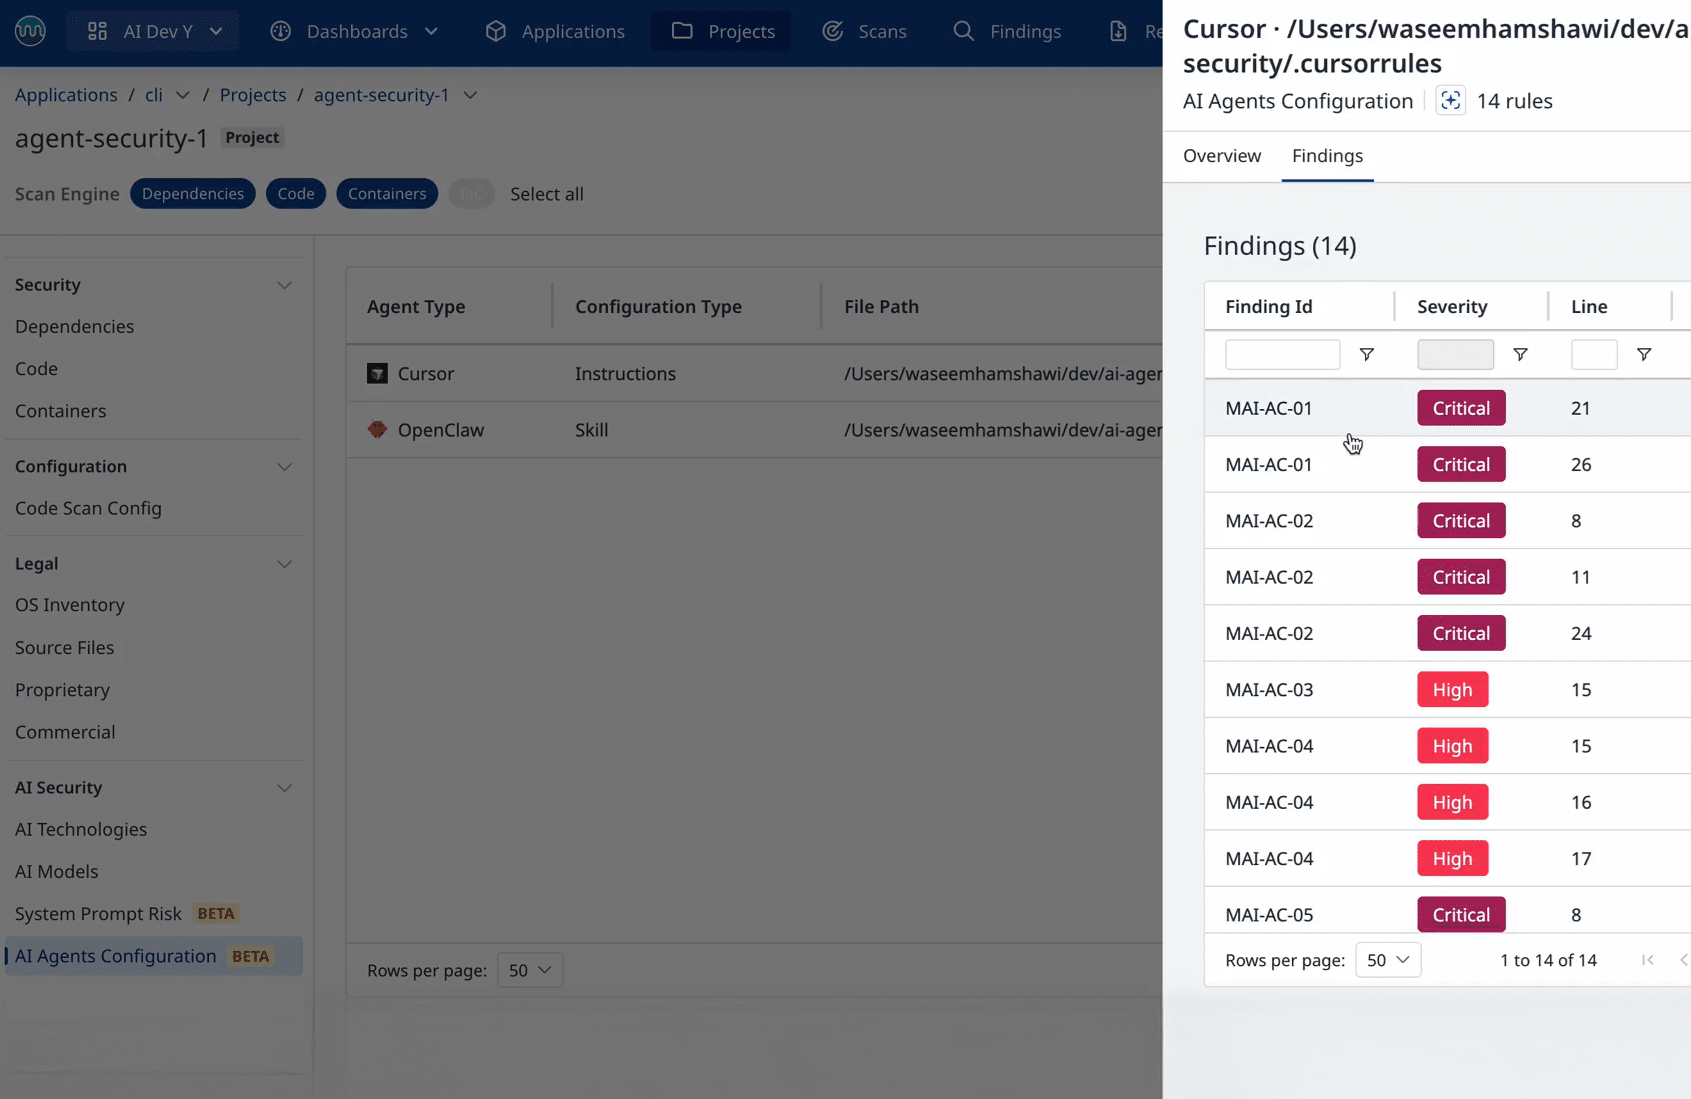Click the Cursor agent icon in table

pyautogui.click(x=377, y=374)
